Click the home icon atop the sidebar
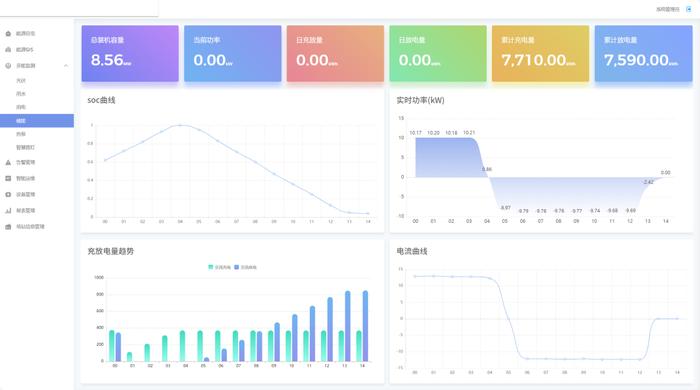700x390 pixels. point(8,33)
